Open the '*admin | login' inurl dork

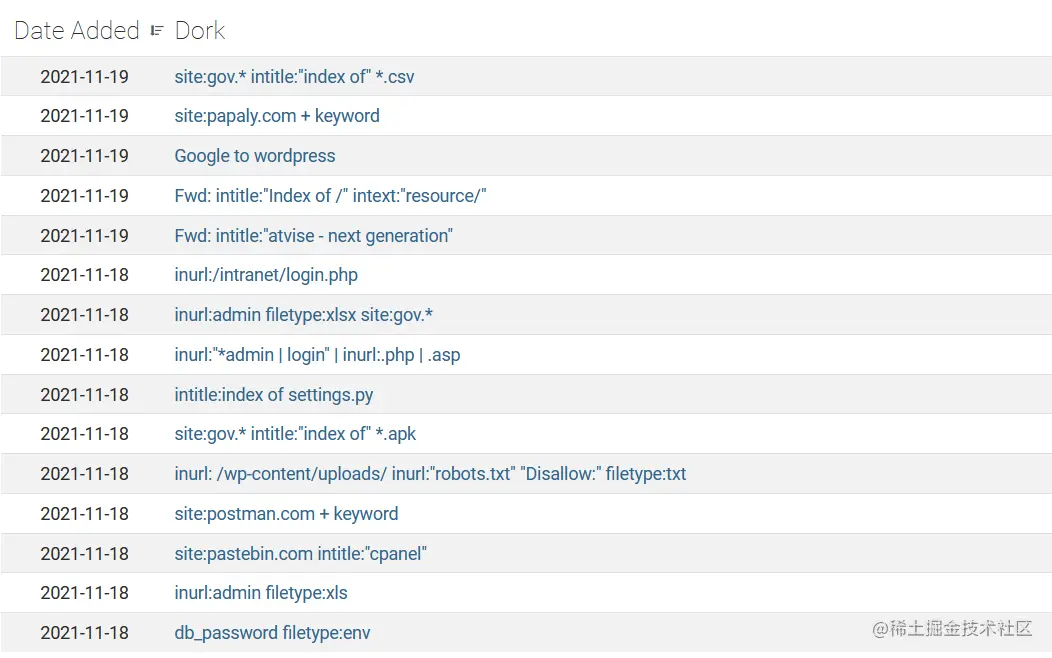[317, 355]
